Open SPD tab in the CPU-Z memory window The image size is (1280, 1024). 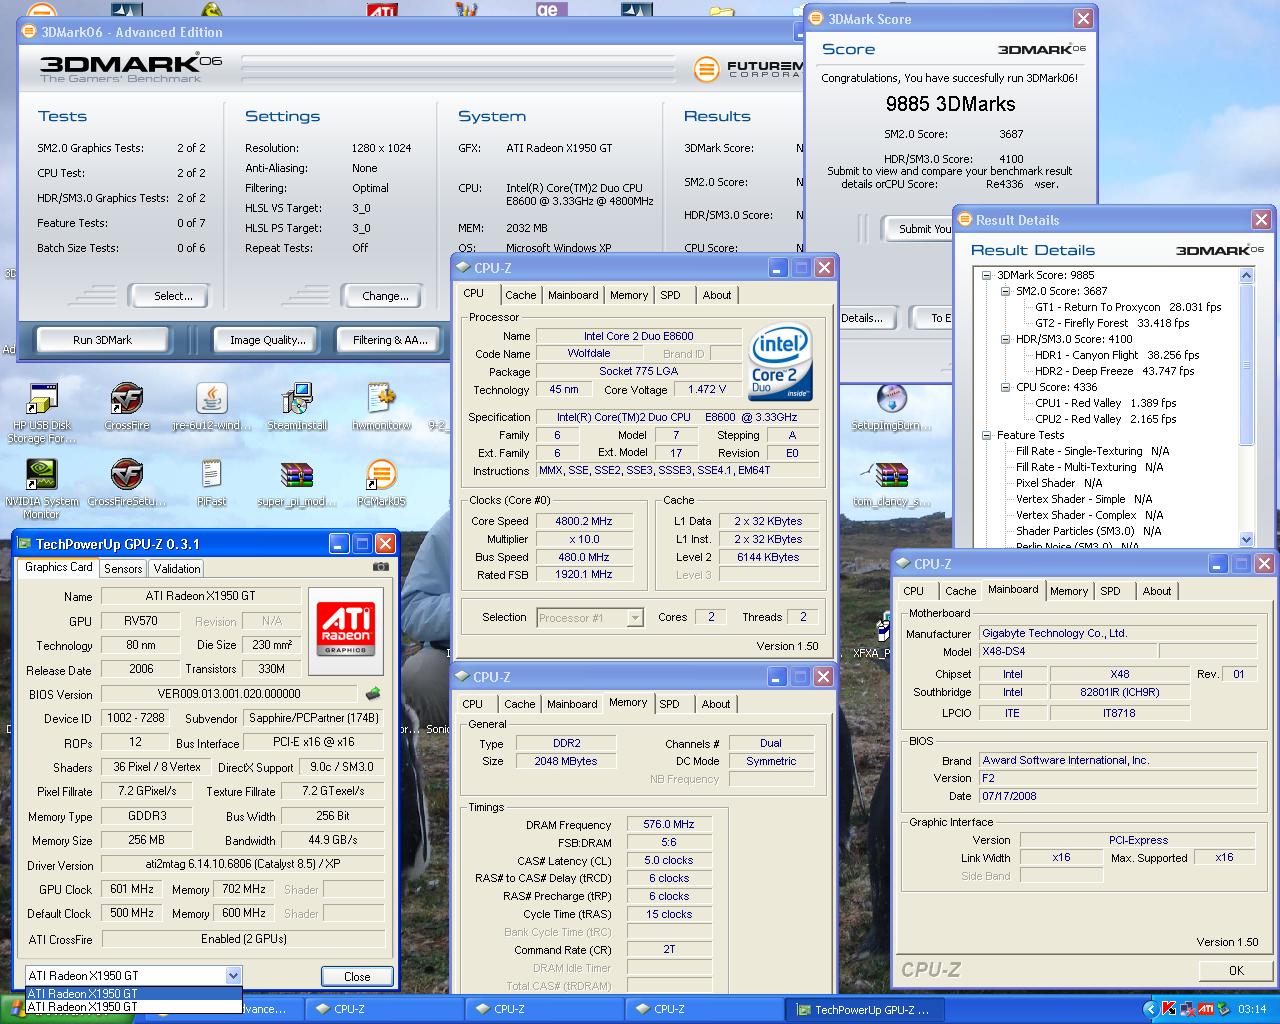(x=669, y=704)
